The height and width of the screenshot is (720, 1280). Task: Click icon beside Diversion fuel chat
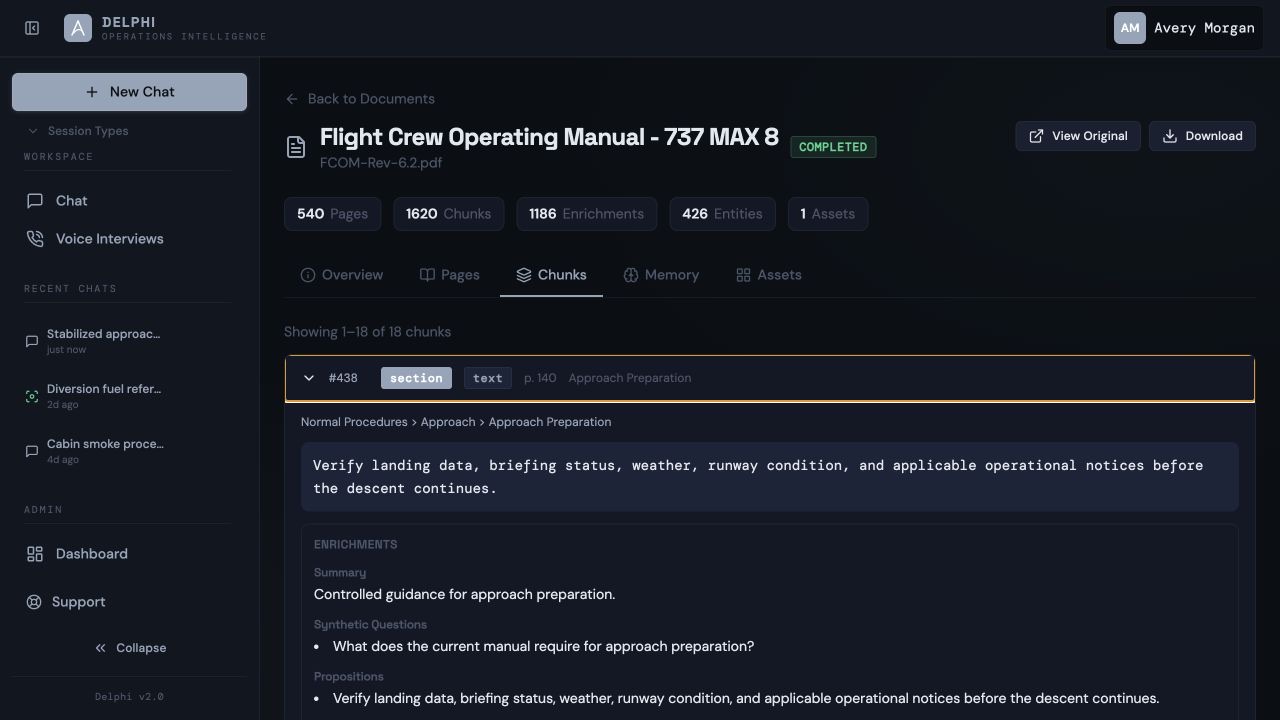click(32, 396)
